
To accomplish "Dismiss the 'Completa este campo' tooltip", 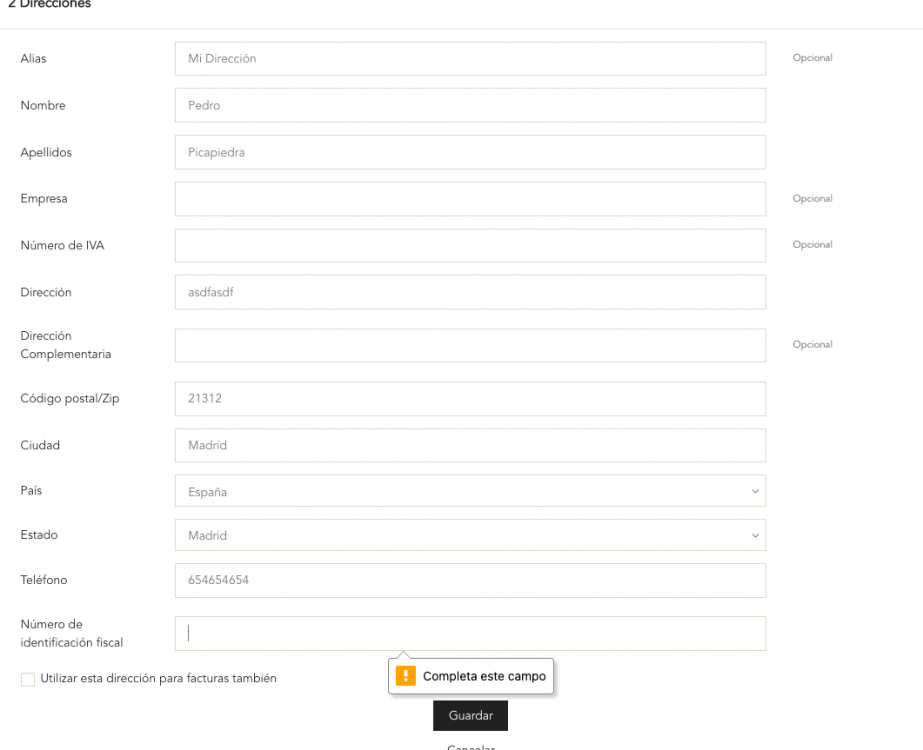I will [471, 676].
